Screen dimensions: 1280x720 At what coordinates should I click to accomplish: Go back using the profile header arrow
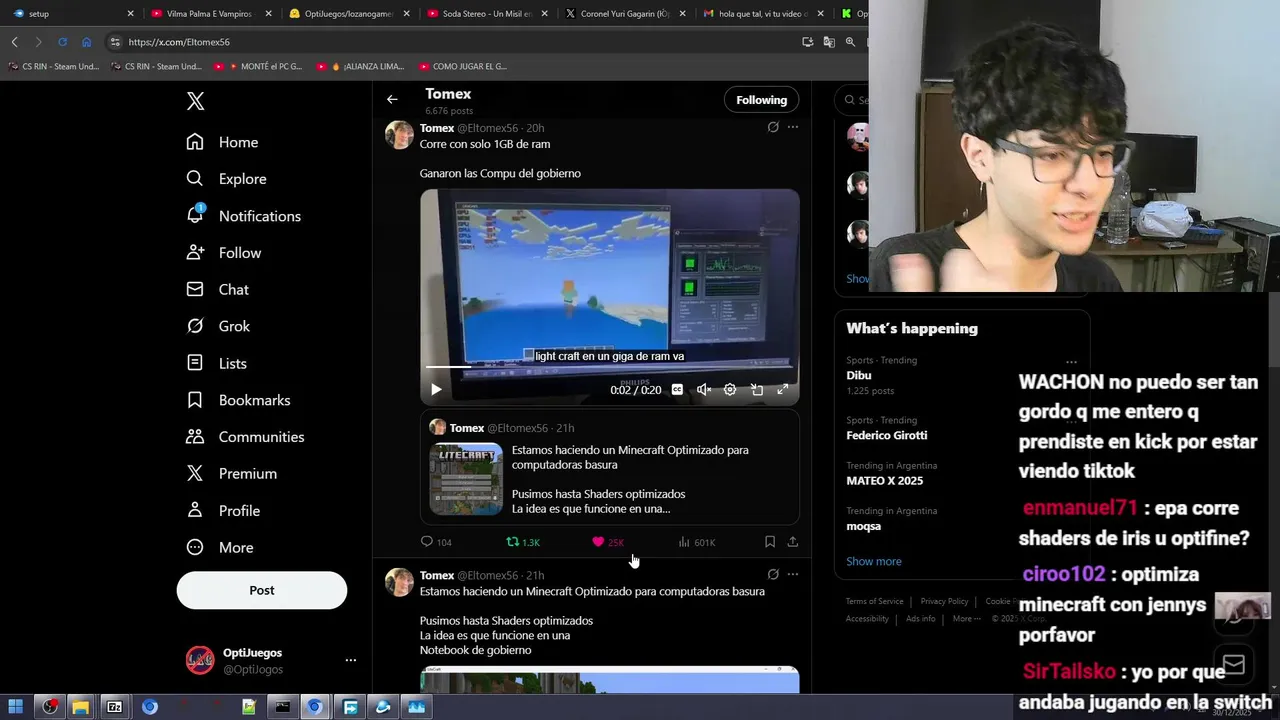coord(392,99)
